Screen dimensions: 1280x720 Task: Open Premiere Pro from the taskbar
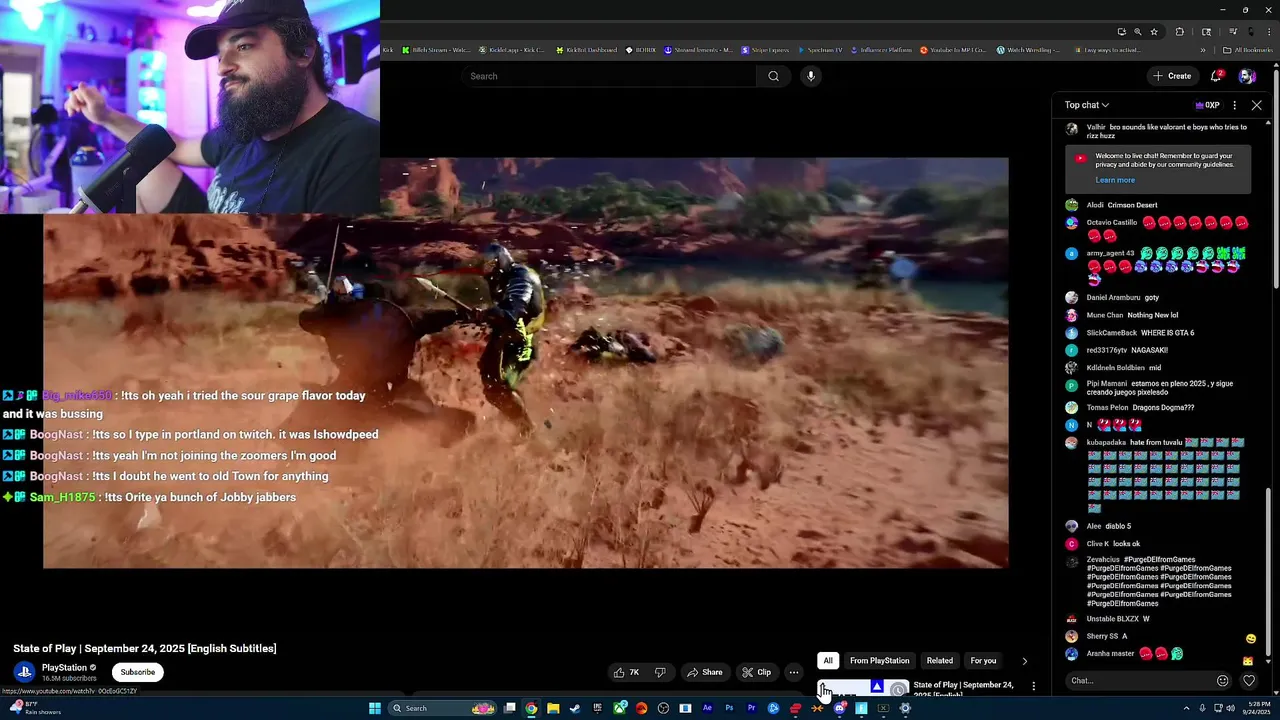click(x=751, y=708)
